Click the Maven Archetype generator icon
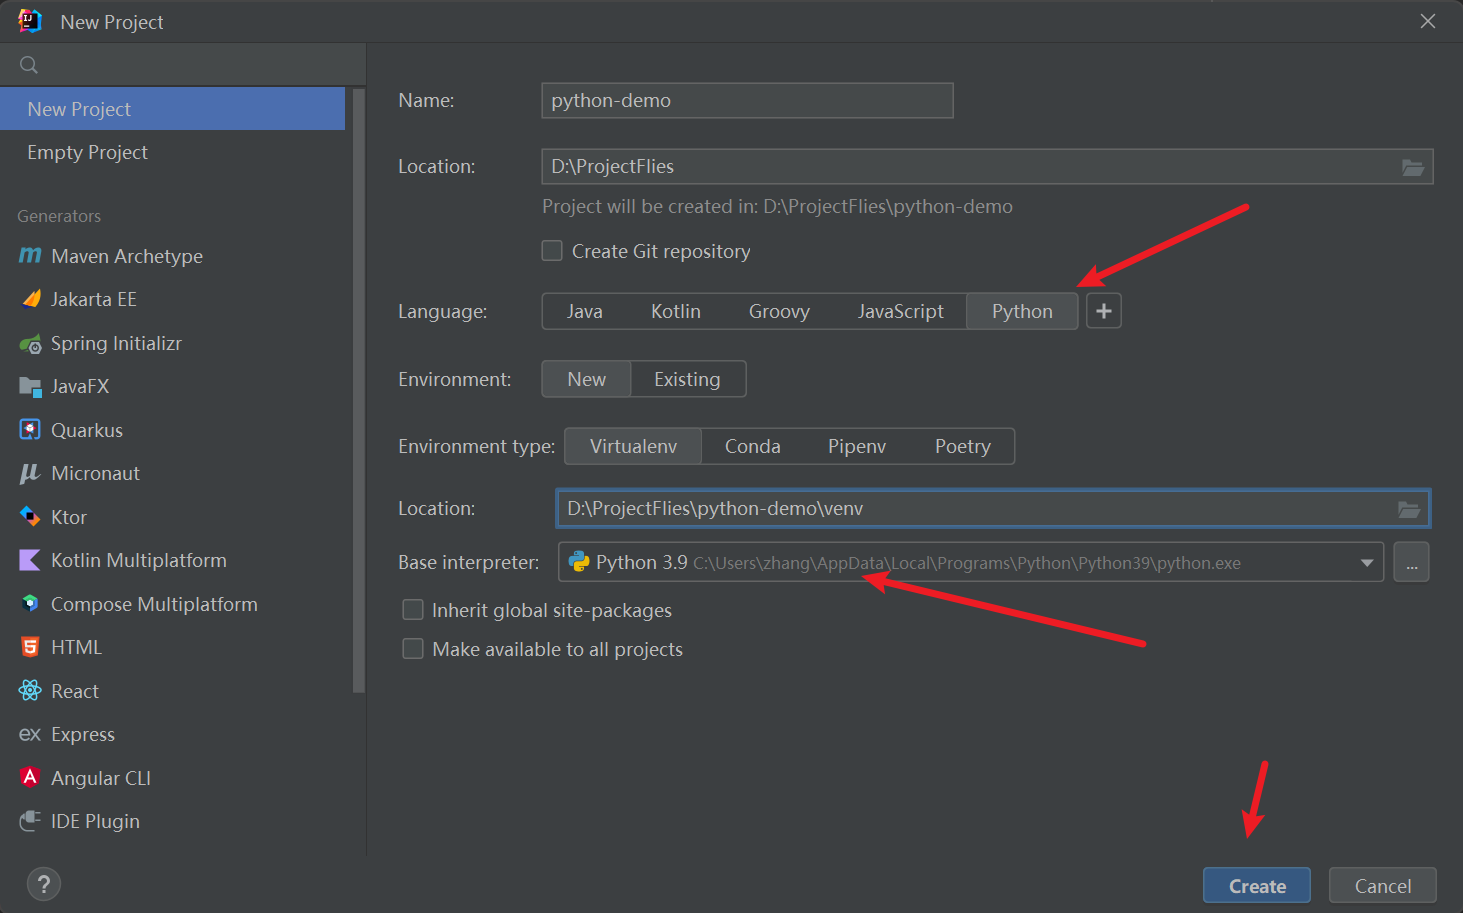The image size is (1463, 913). [30, 256]
